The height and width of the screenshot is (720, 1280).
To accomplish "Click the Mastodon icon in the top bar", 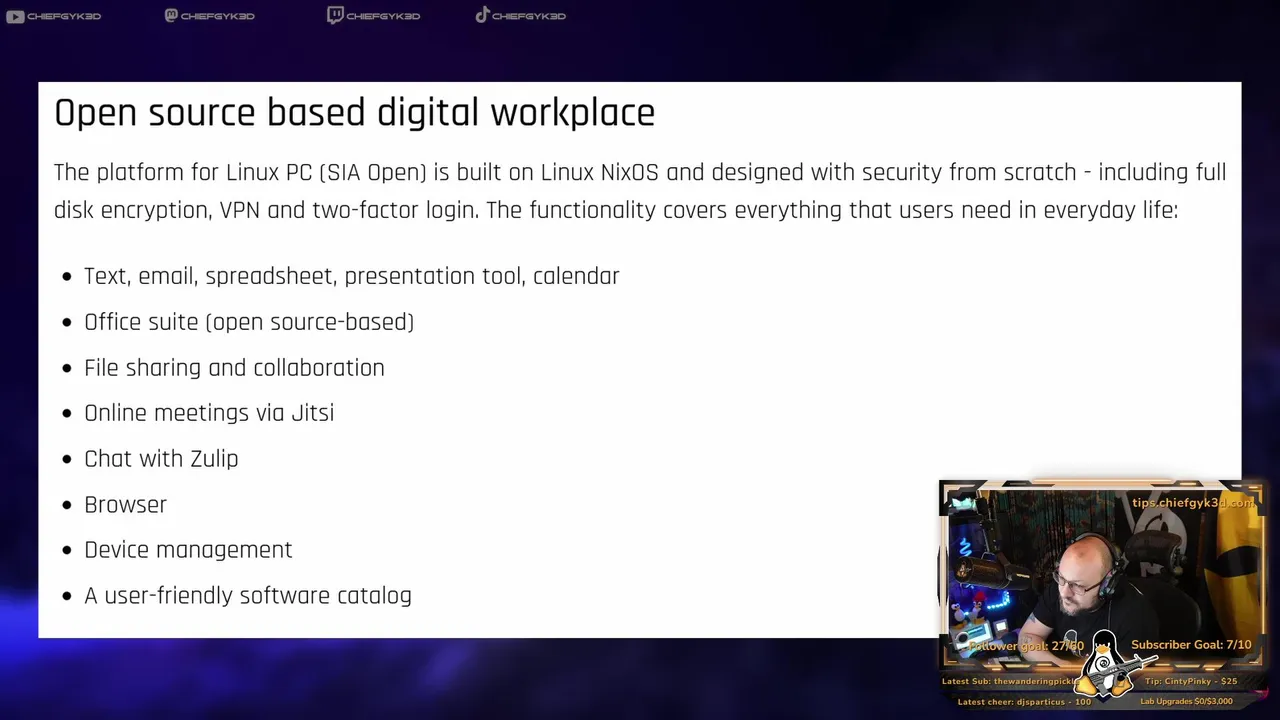I will [x=171, y=16].
